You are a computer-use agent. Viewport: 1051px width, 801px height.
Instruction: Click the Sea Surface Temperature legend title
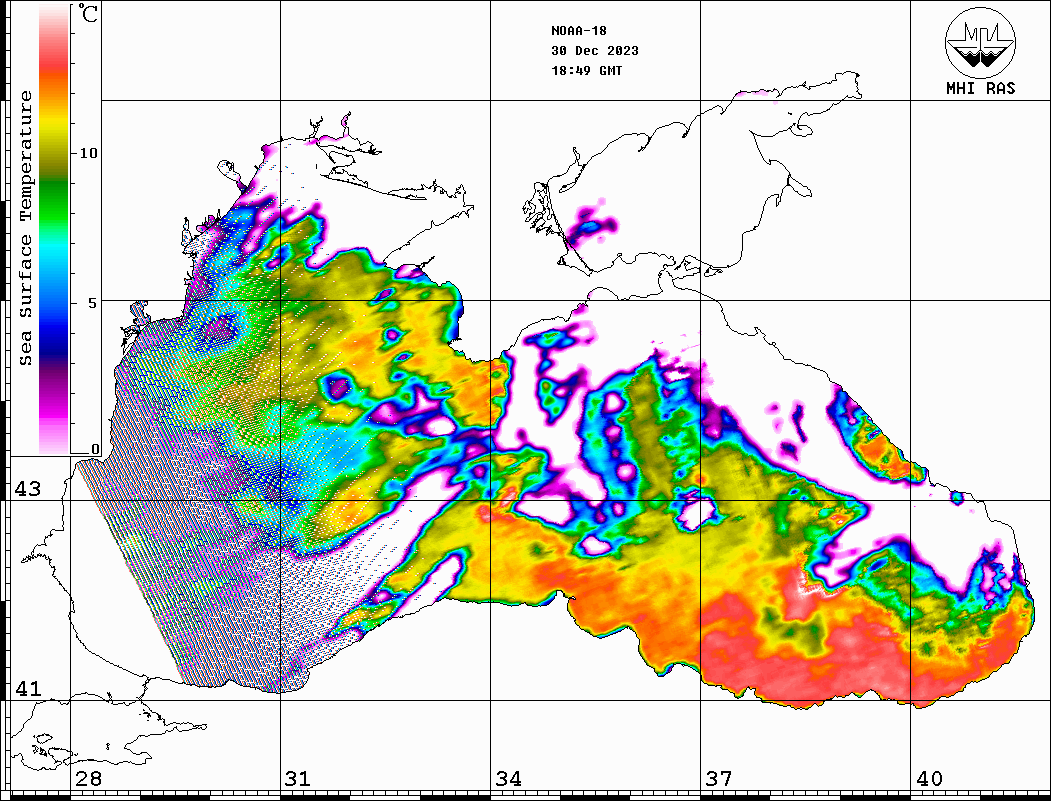pyautogui.click(x=25, y=228)
